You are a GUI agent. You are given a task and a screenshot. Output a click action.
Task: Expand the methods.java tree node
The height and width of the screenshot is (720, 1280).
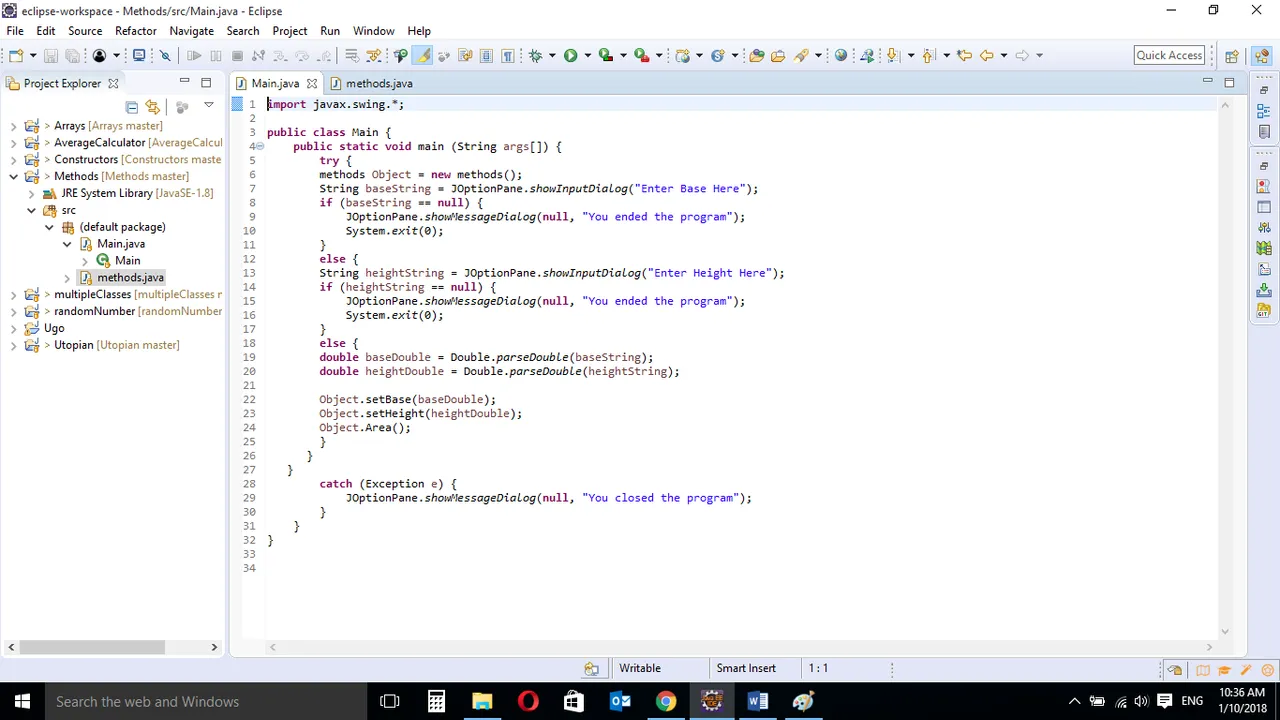(67, 278)
